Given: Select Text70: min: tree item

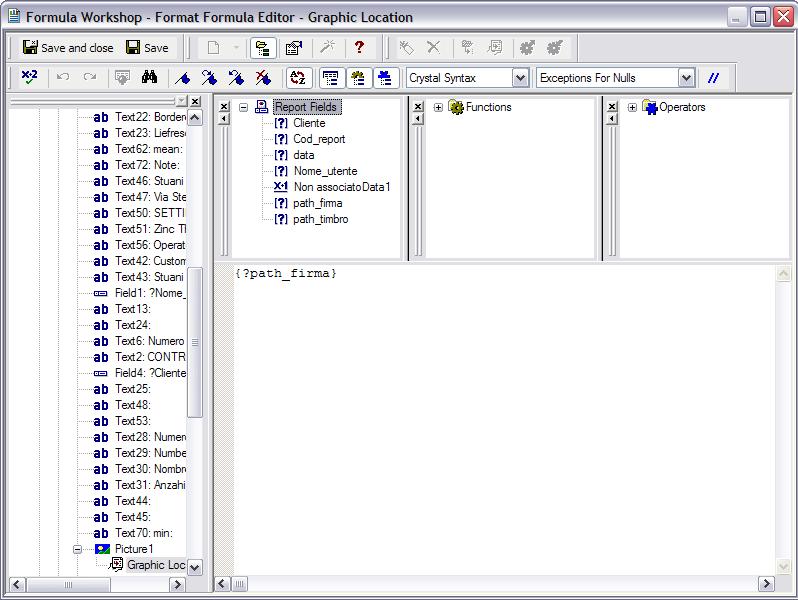Looking at the screenshot, I should tap(144, 533).
